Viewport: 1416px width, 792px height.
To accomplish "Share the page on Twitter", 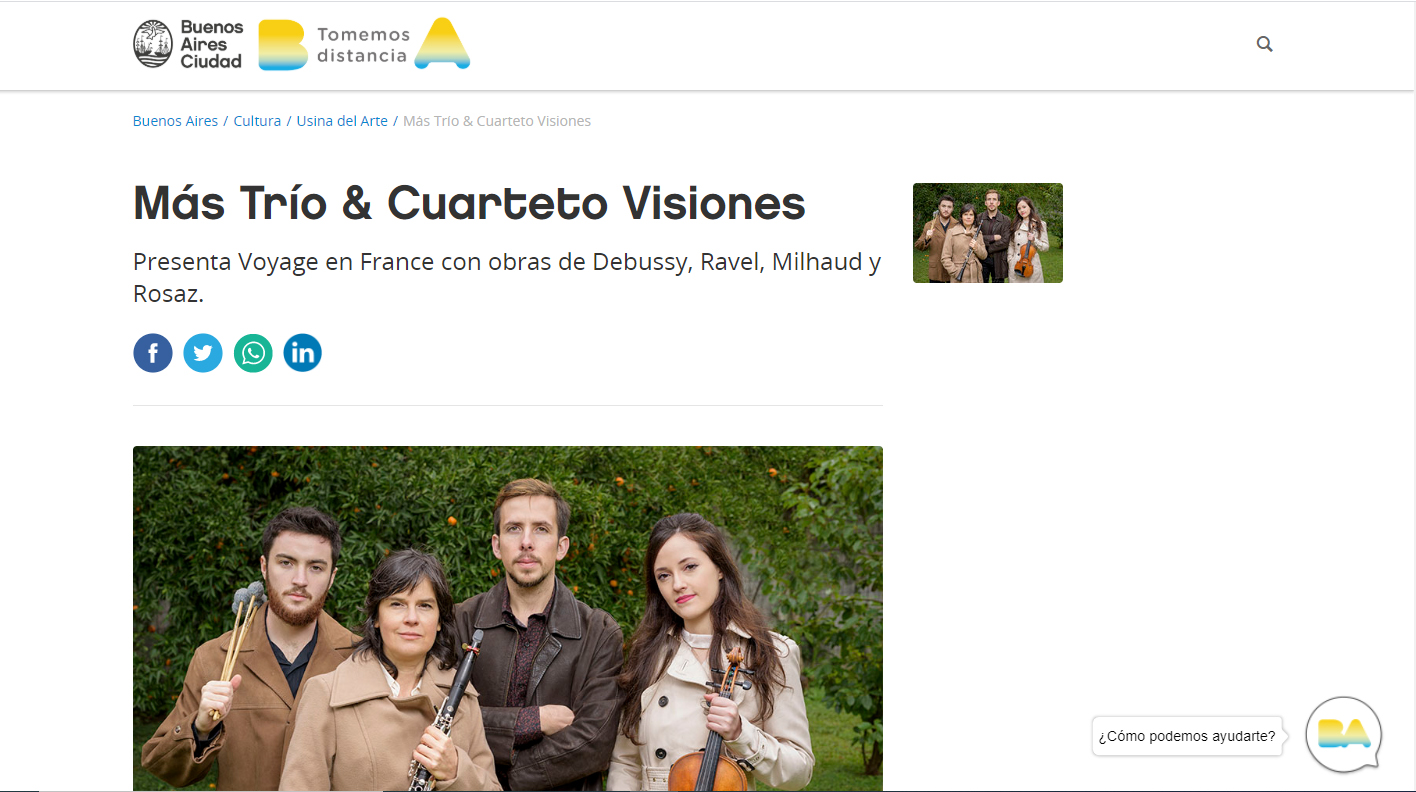I will coord(203,353).
